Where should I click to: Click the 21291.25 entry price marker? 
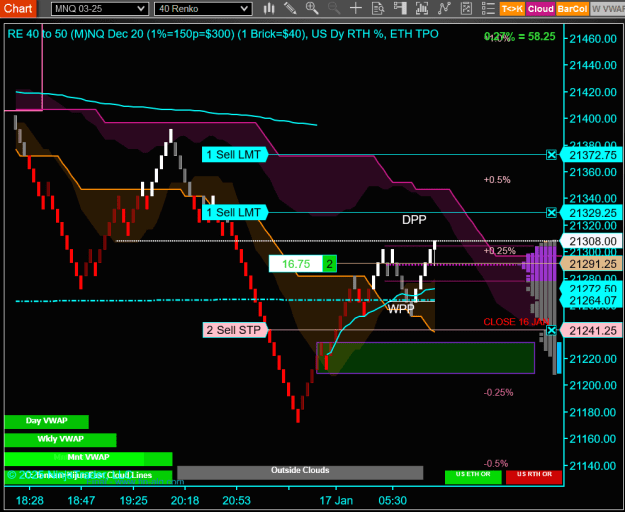pos(592,264)
